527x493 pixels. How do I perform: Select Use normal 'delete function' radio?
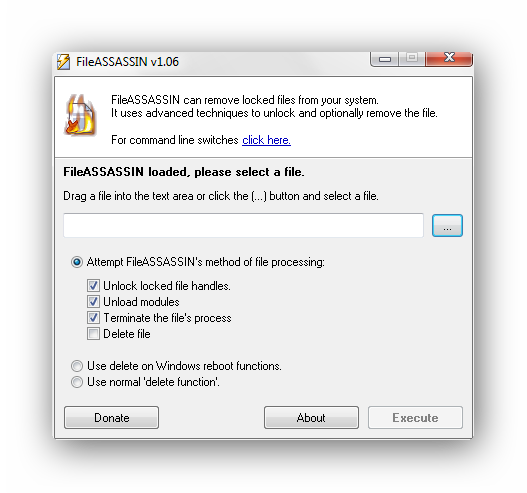(x=77, y=382)
